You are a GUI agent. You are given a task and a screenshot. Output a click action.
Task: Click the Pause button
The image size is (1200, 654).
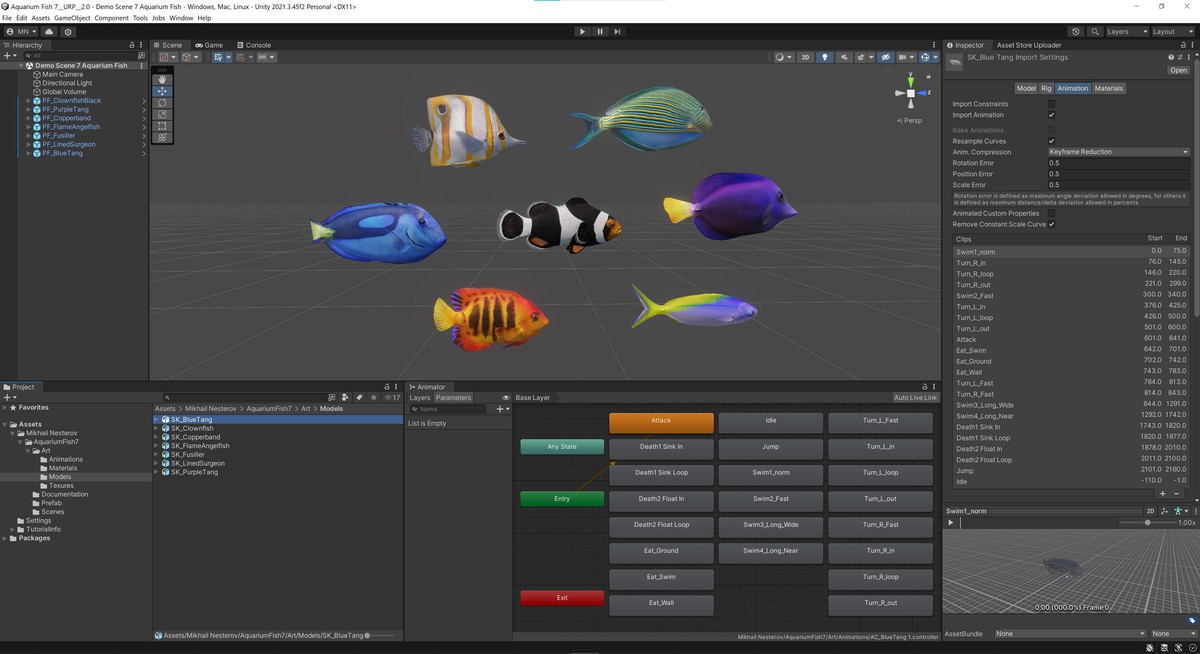coord(600,31)
